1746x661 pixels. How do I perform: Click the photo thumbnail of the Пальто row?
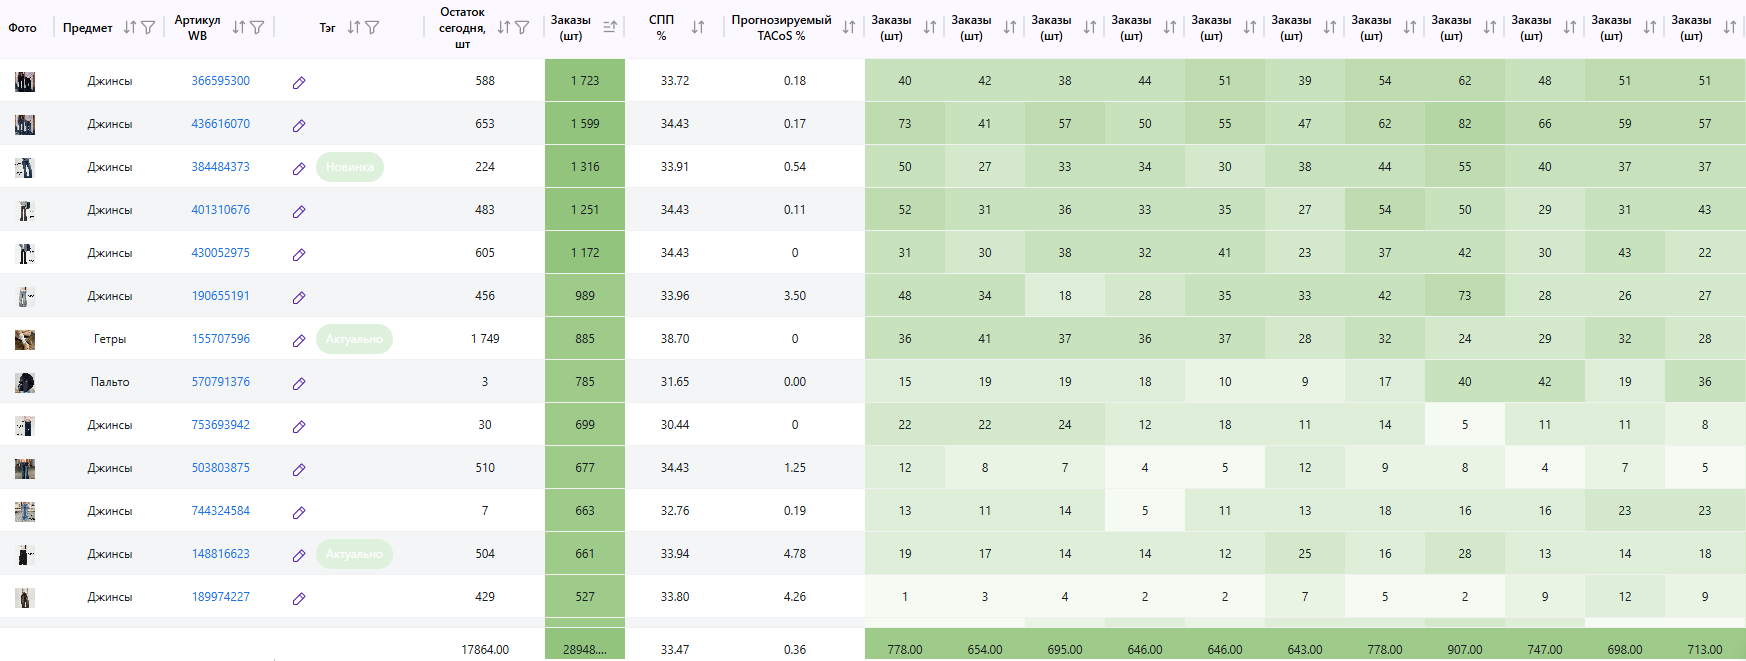pos(25,382)
